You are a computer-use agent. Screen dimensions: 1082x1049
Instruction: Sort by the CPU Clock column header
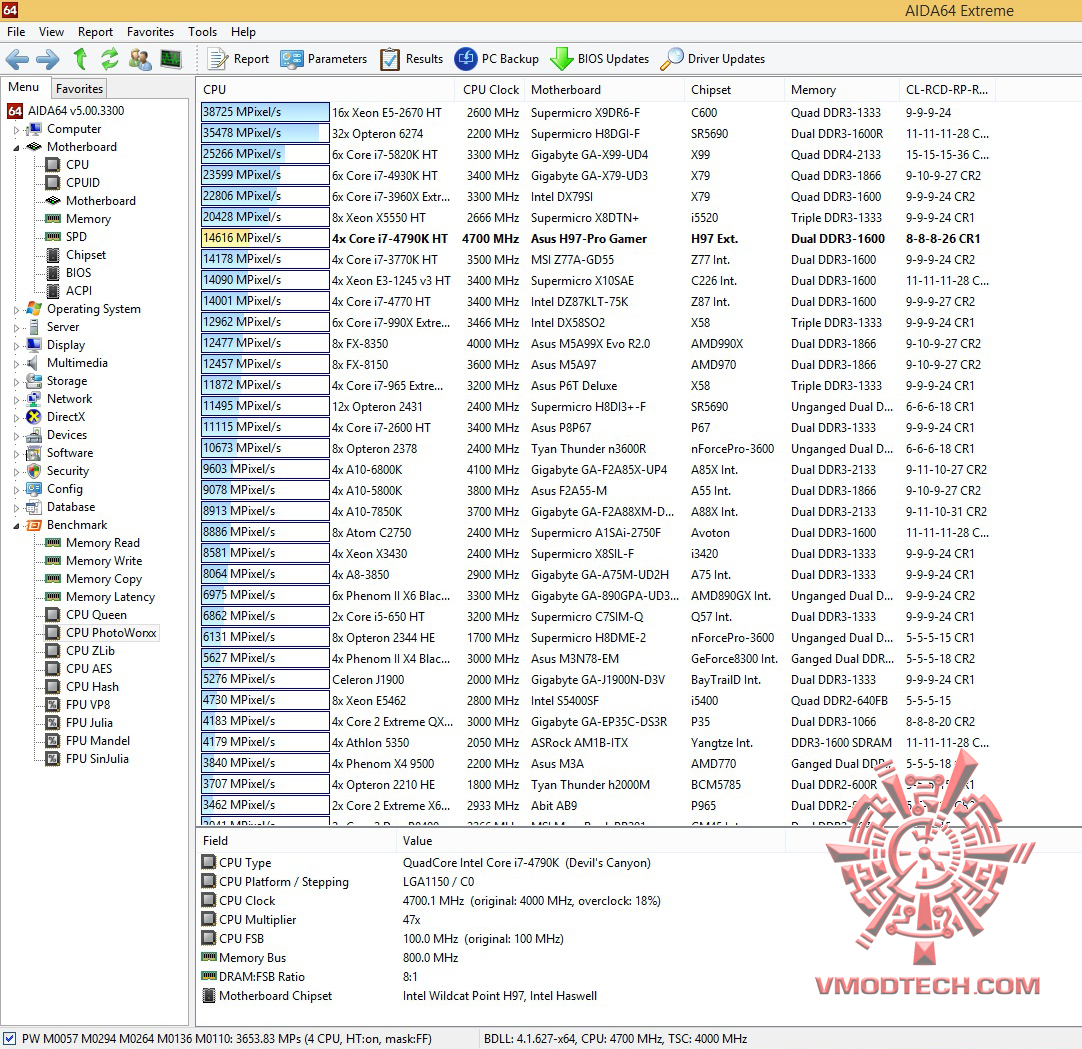coord(490,90)
